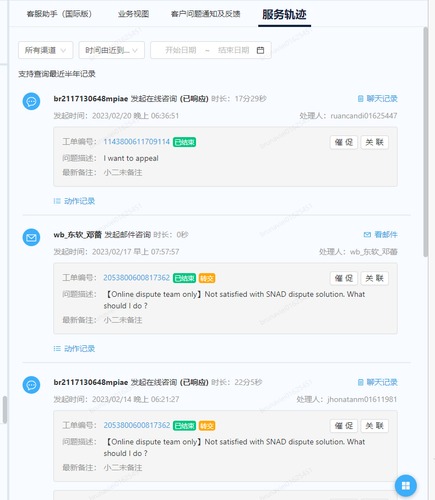The image size is (435, 500).
Task: Click the 'I want to appeal' description text
Action: point(131,158)
